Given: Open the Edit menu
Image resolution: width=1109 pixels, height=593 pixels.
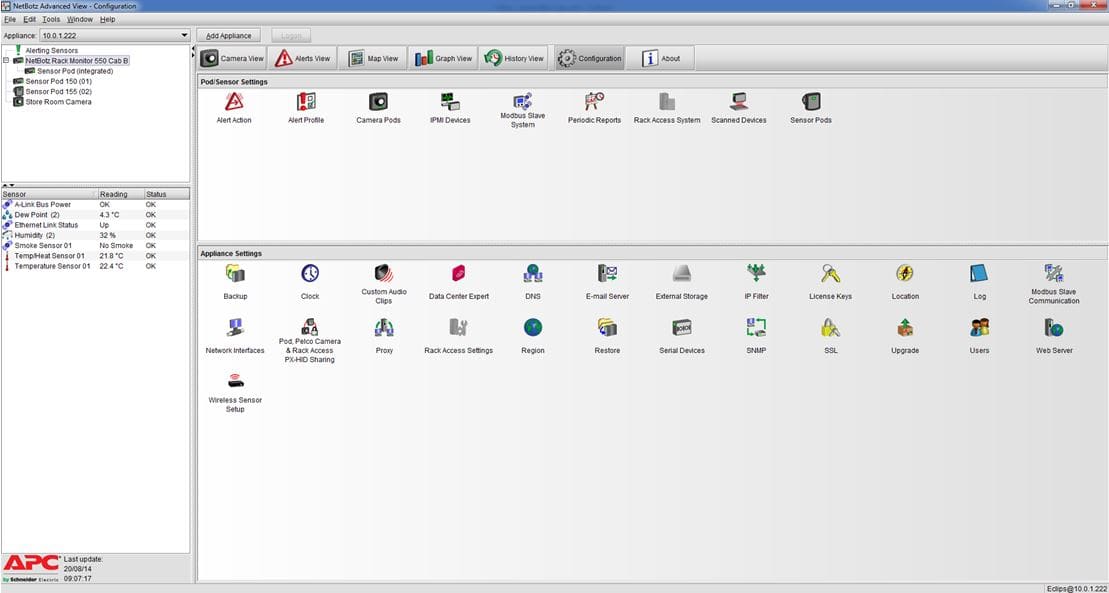Looking at the screenshot, I should click(x=30, y=19).
